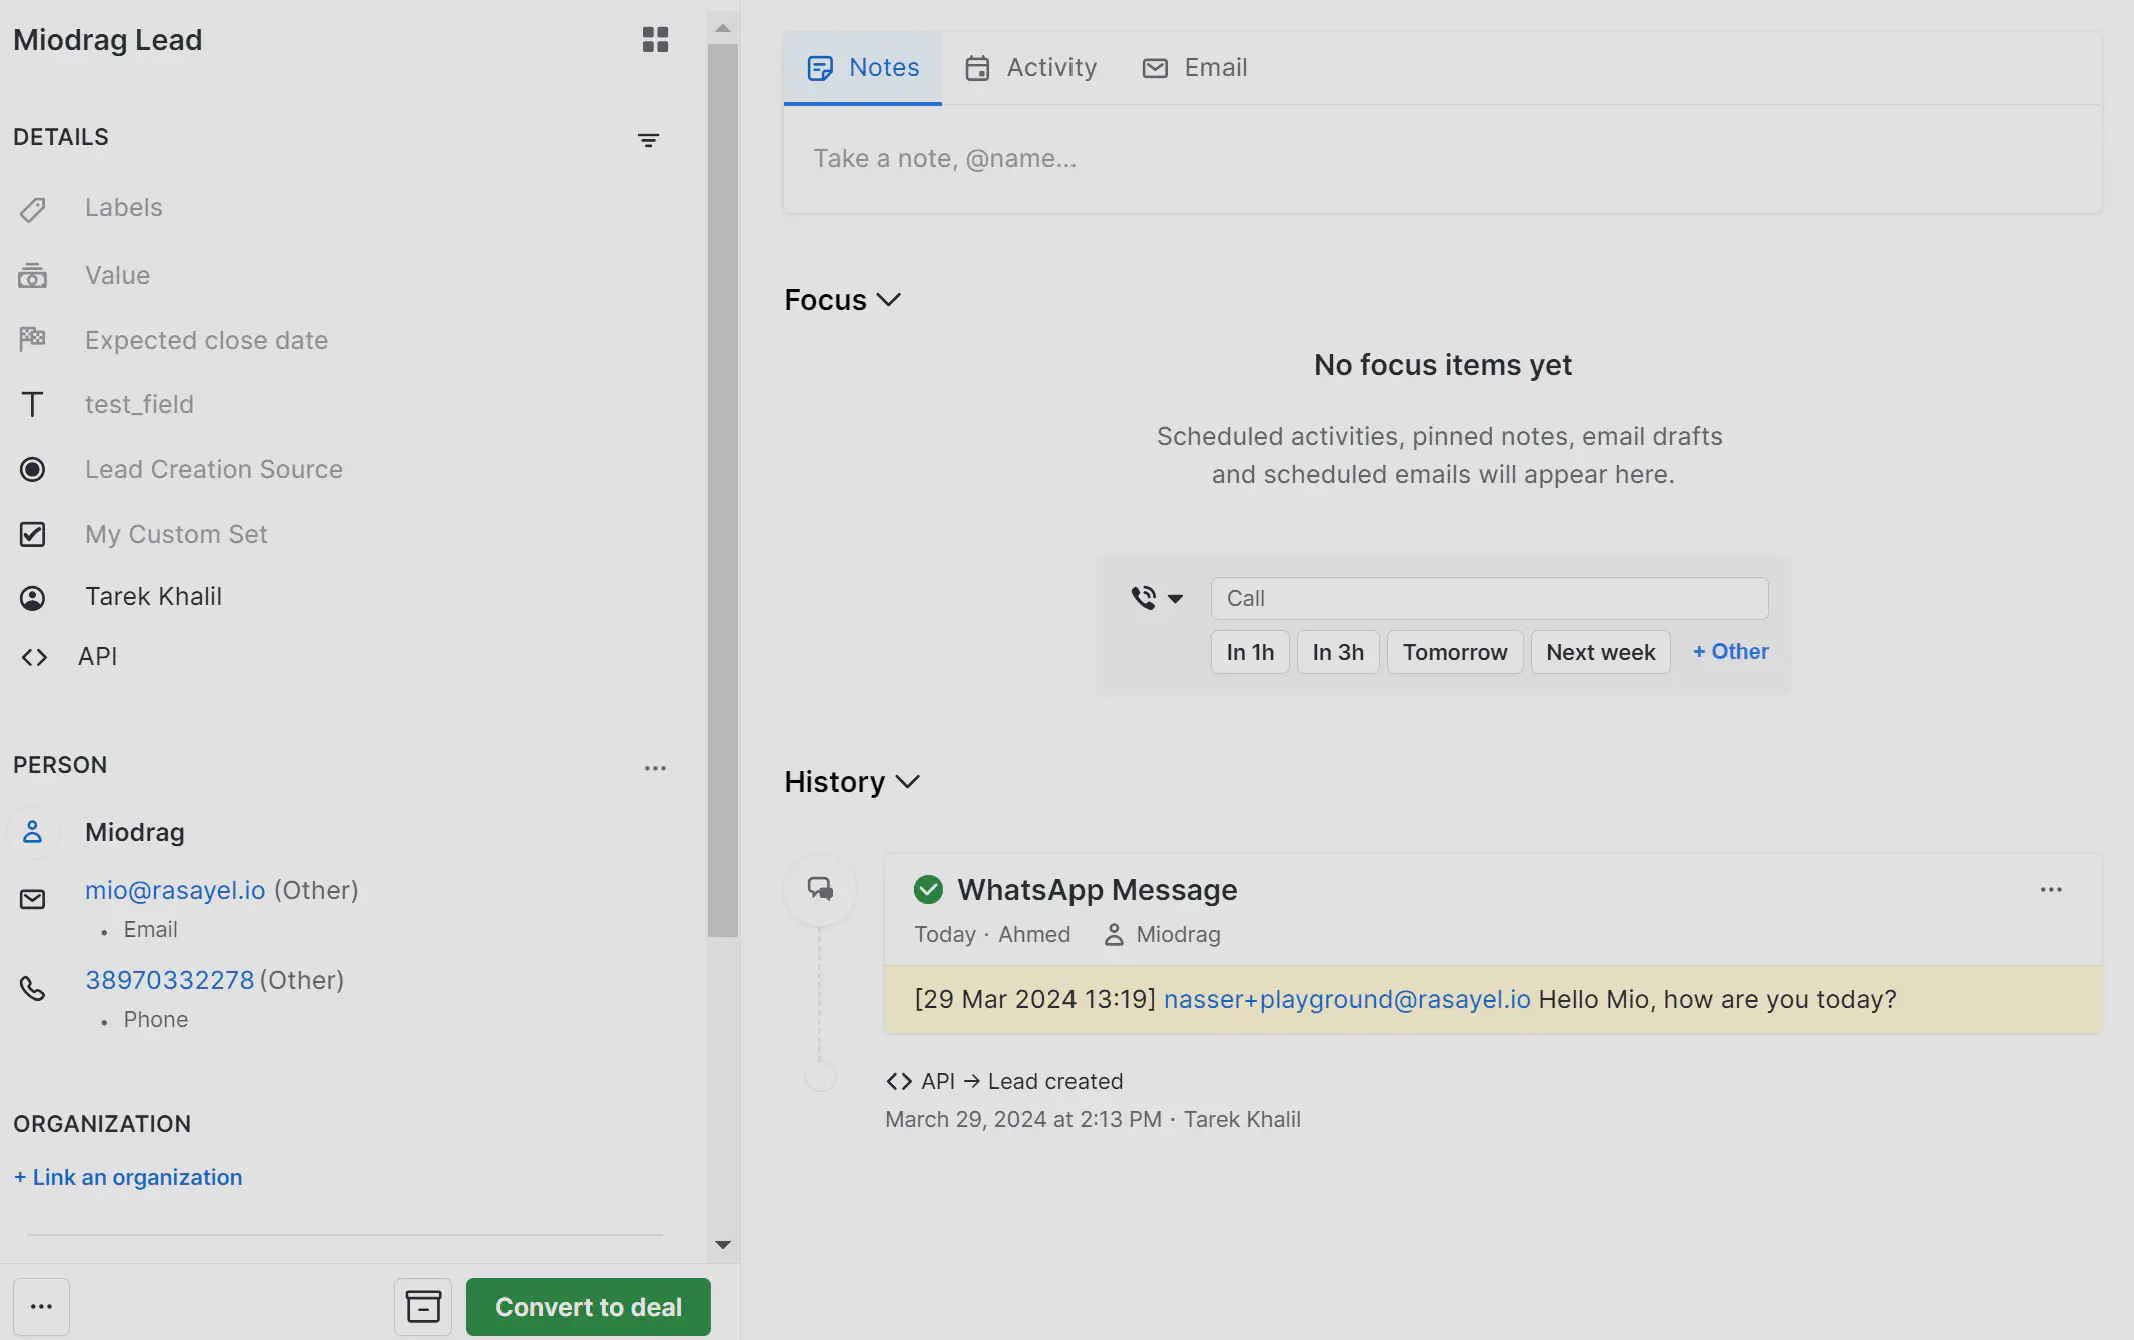Click the My Custom Set checkbox icon
Viewport: 2134px width, 1340px height.
(32, 534)
